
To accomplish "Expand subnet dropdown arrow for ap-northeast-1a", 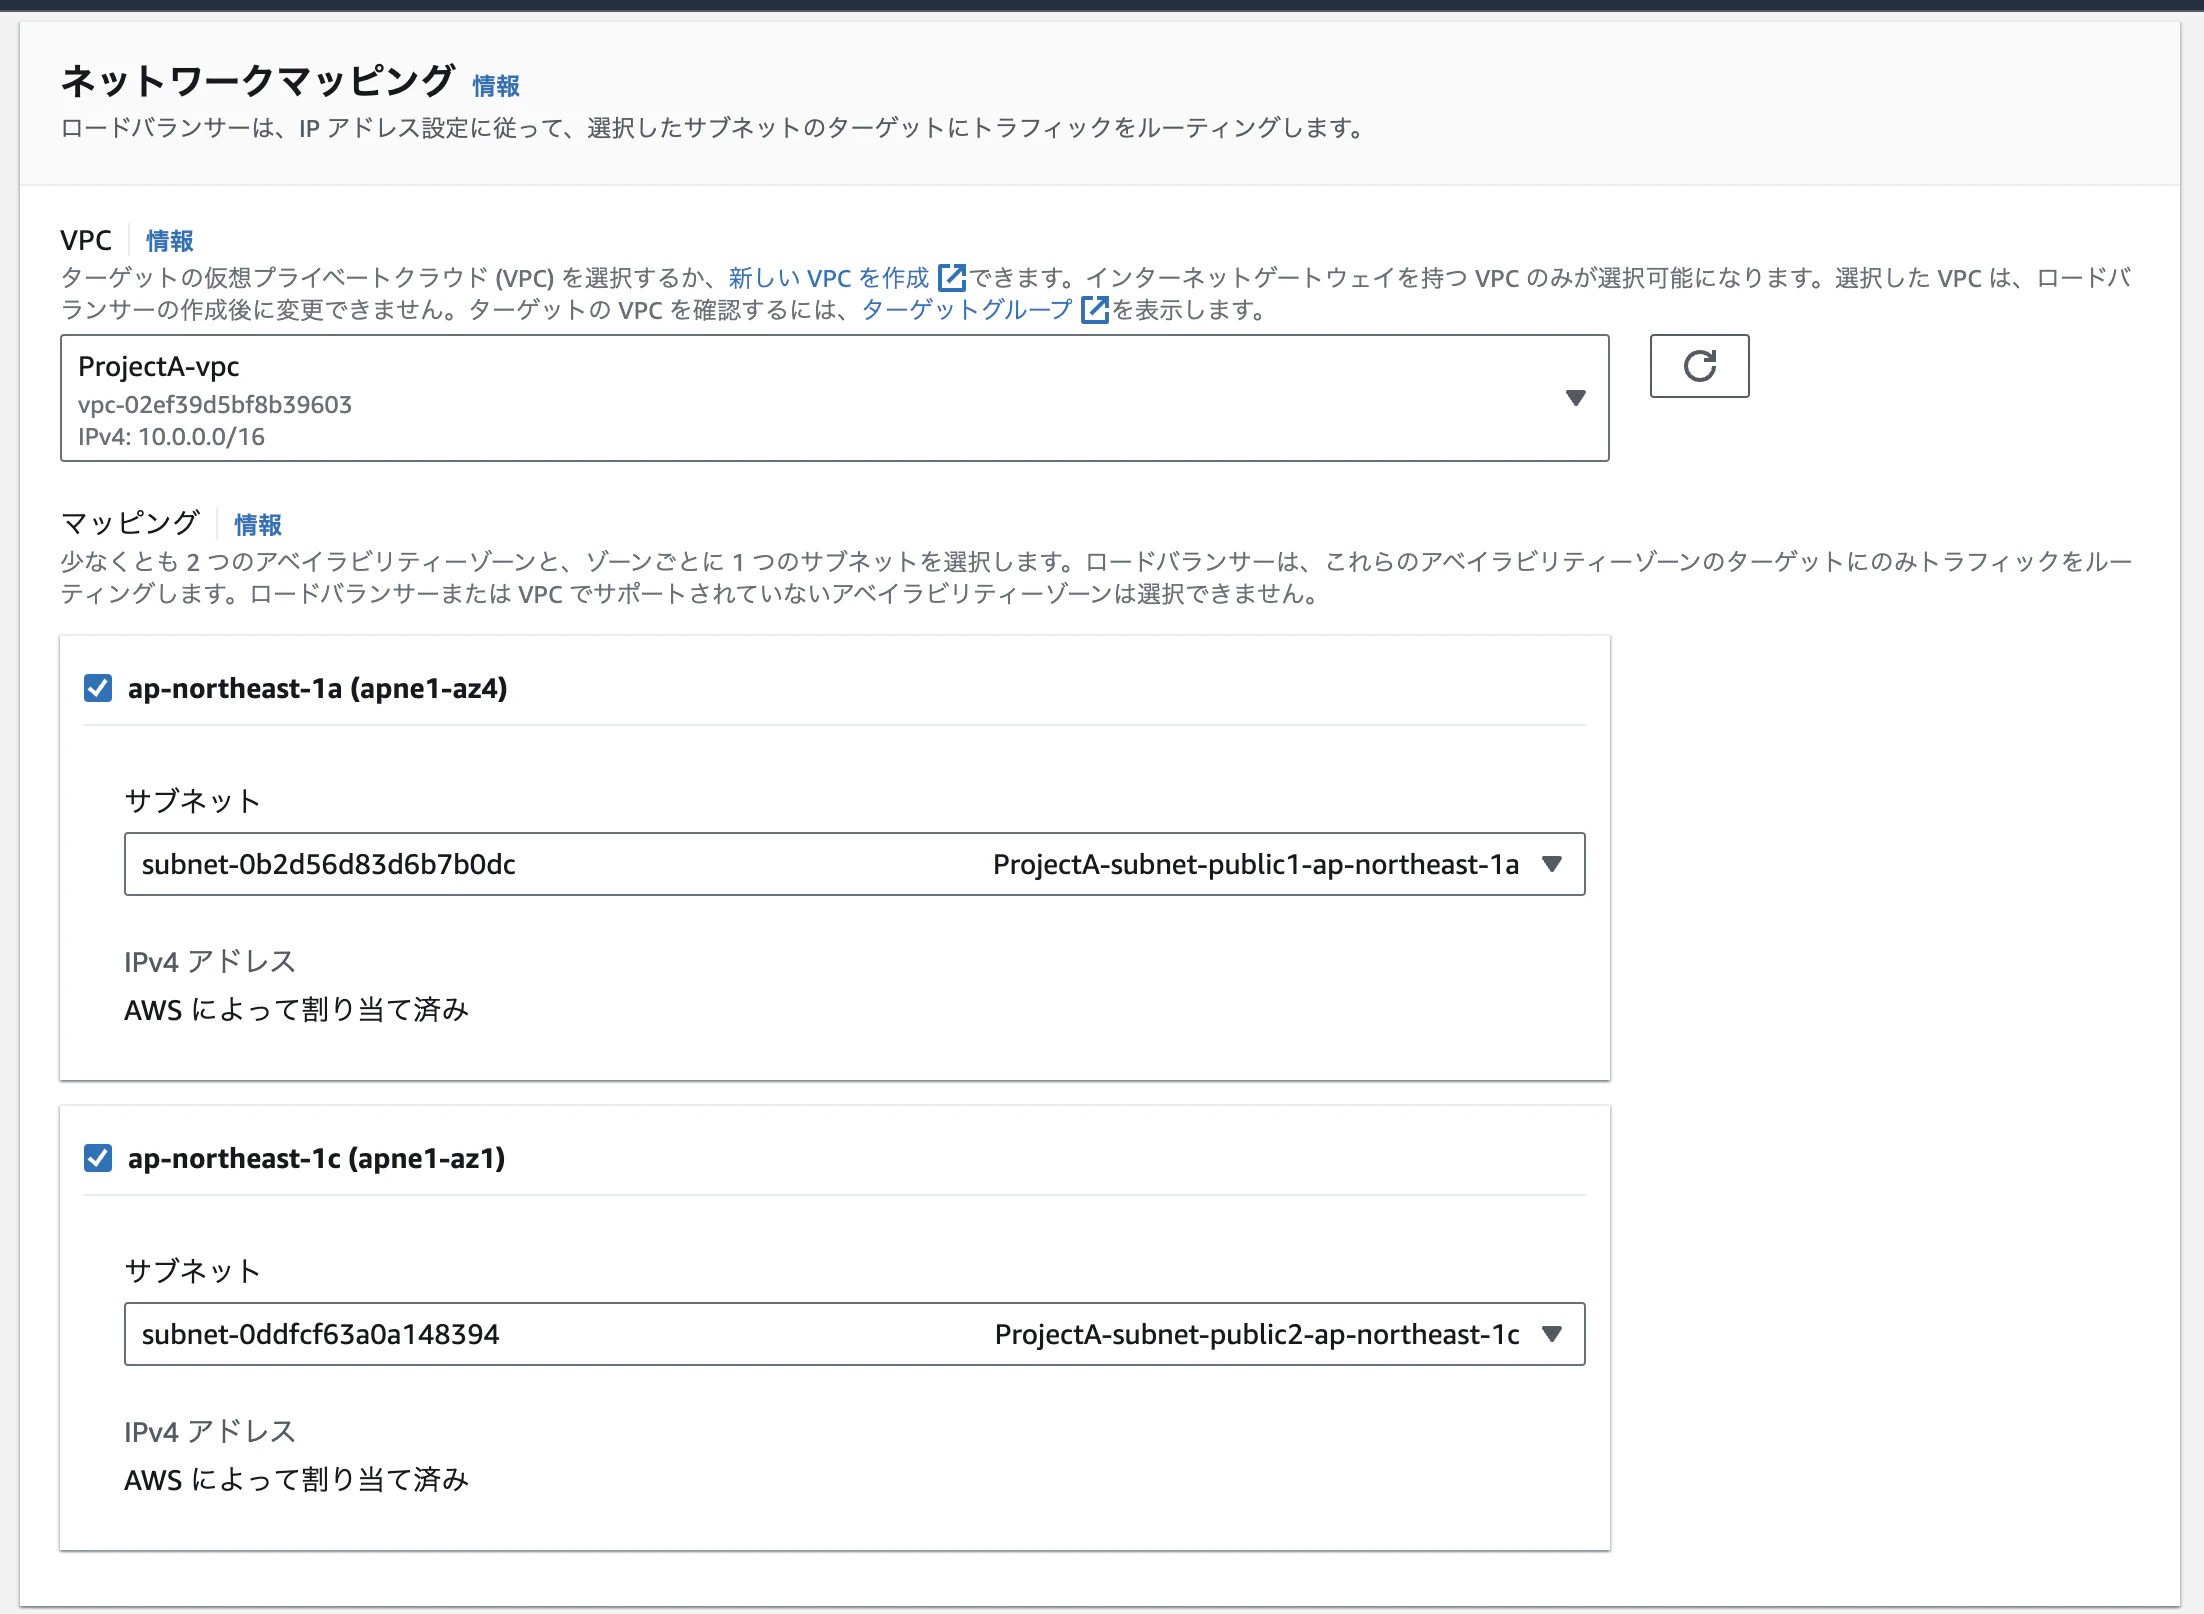I will tap(1551, 864).
